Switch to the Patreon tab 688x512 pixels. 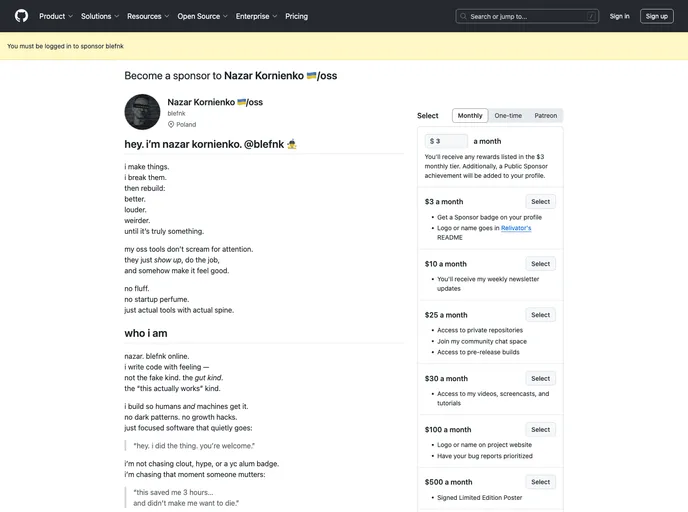point(545,115)
